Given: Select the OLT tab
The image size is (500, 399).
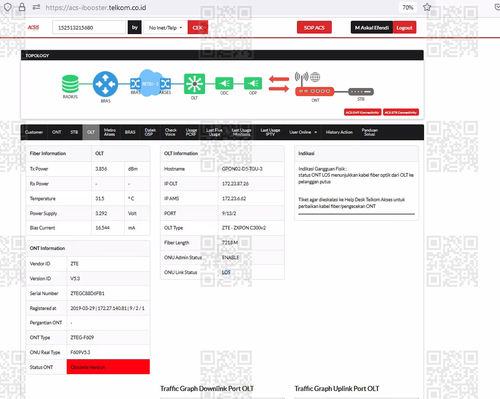Looking at the screenshot, I should pyautogui.click(x=91, y=132).
